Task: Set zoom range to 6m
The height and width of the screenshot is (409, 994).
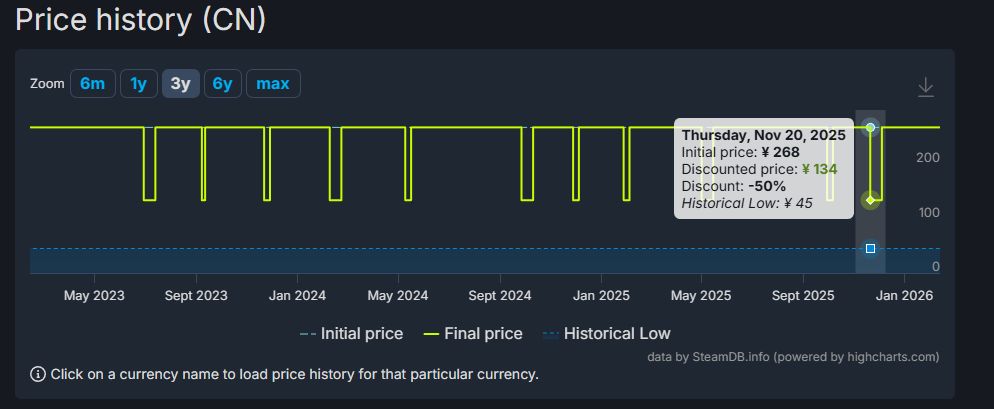Action: pyautogui.click(x=92, y=84)
